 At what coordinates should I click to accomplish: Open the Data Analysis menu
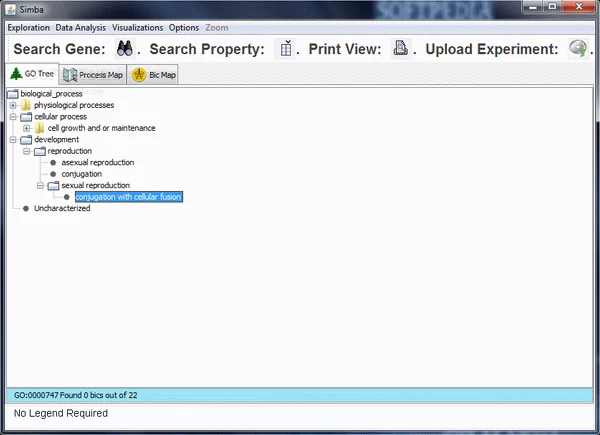click(81, 27)
